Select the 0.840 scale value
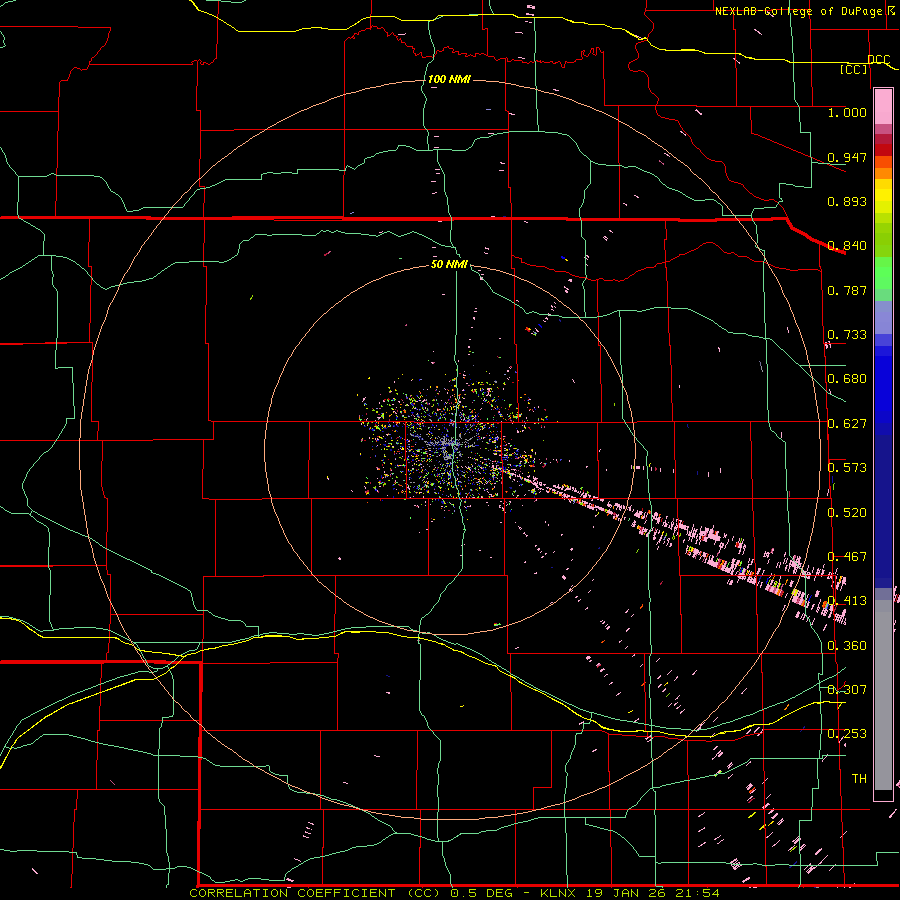This screenshot has height=900, width=900. [847, 245]
